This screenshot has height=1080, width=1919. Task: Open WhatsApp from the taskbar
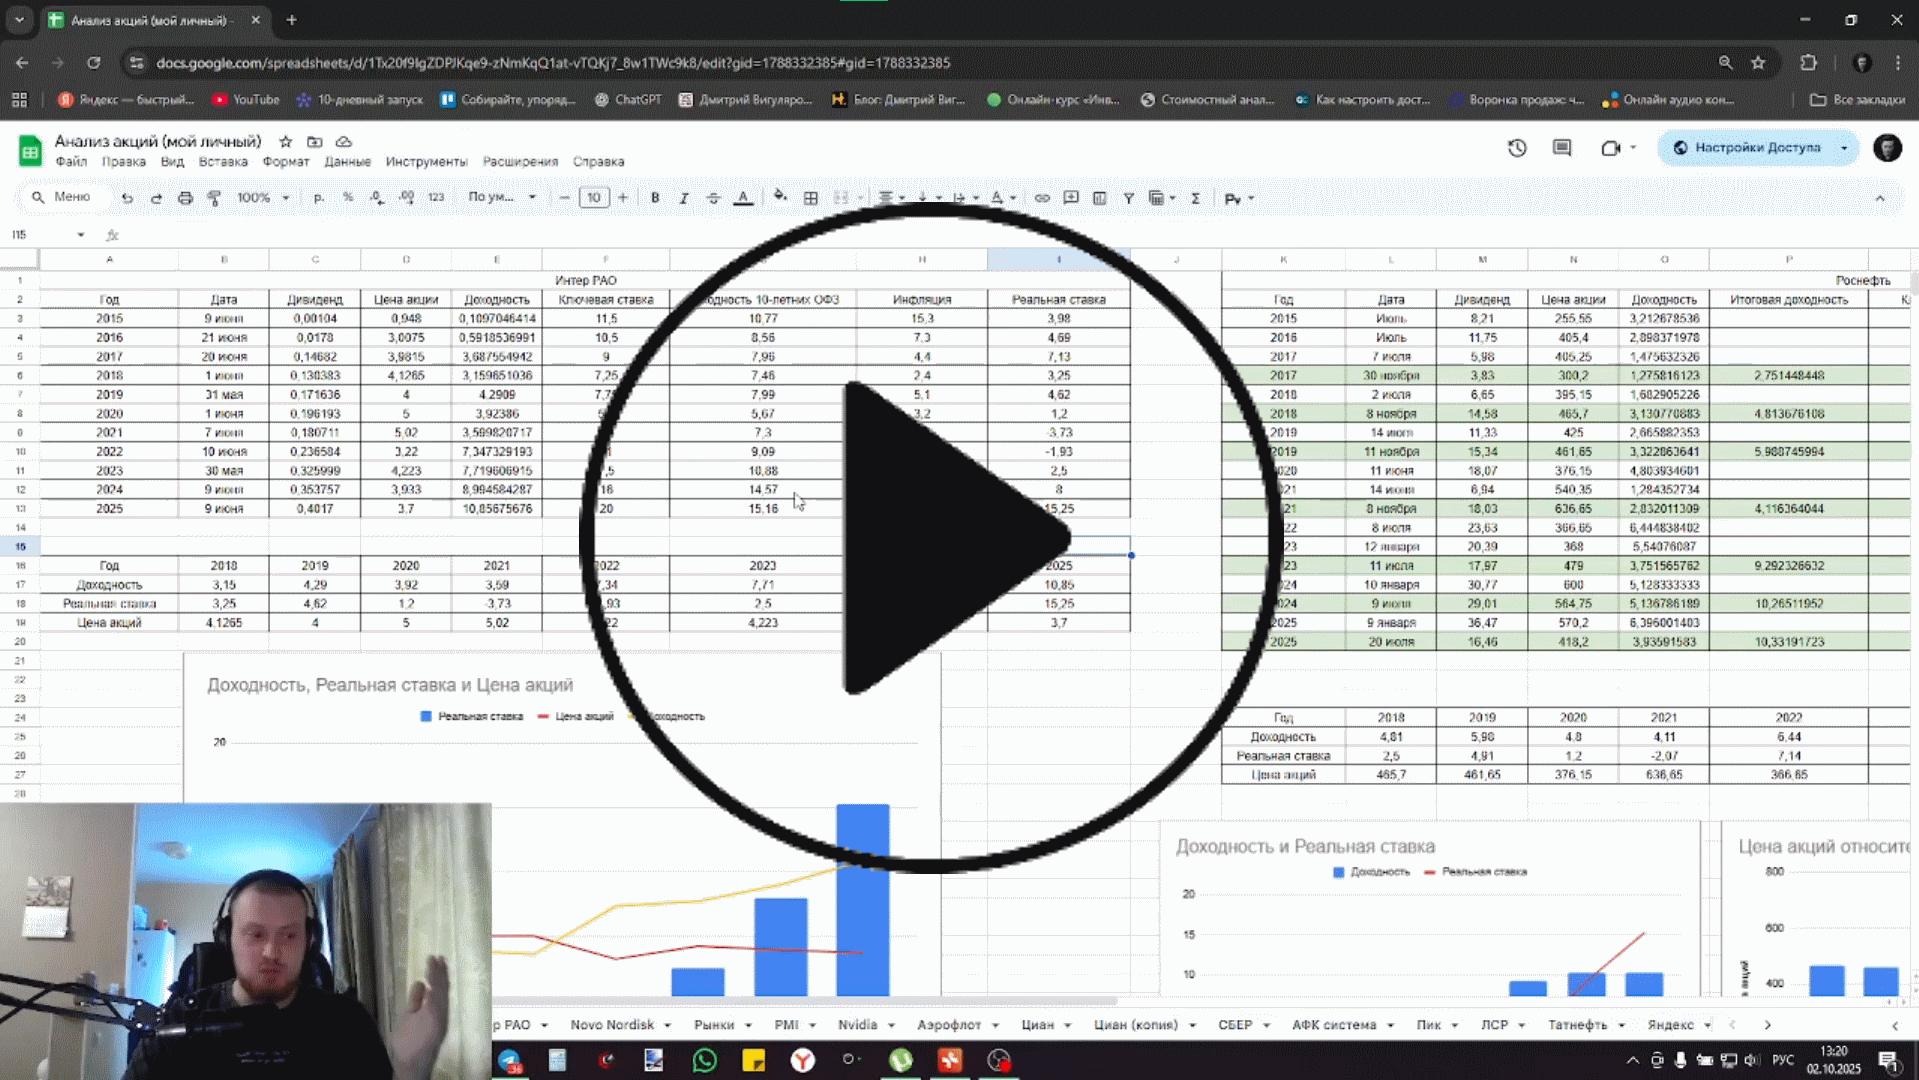[704, 1060]
